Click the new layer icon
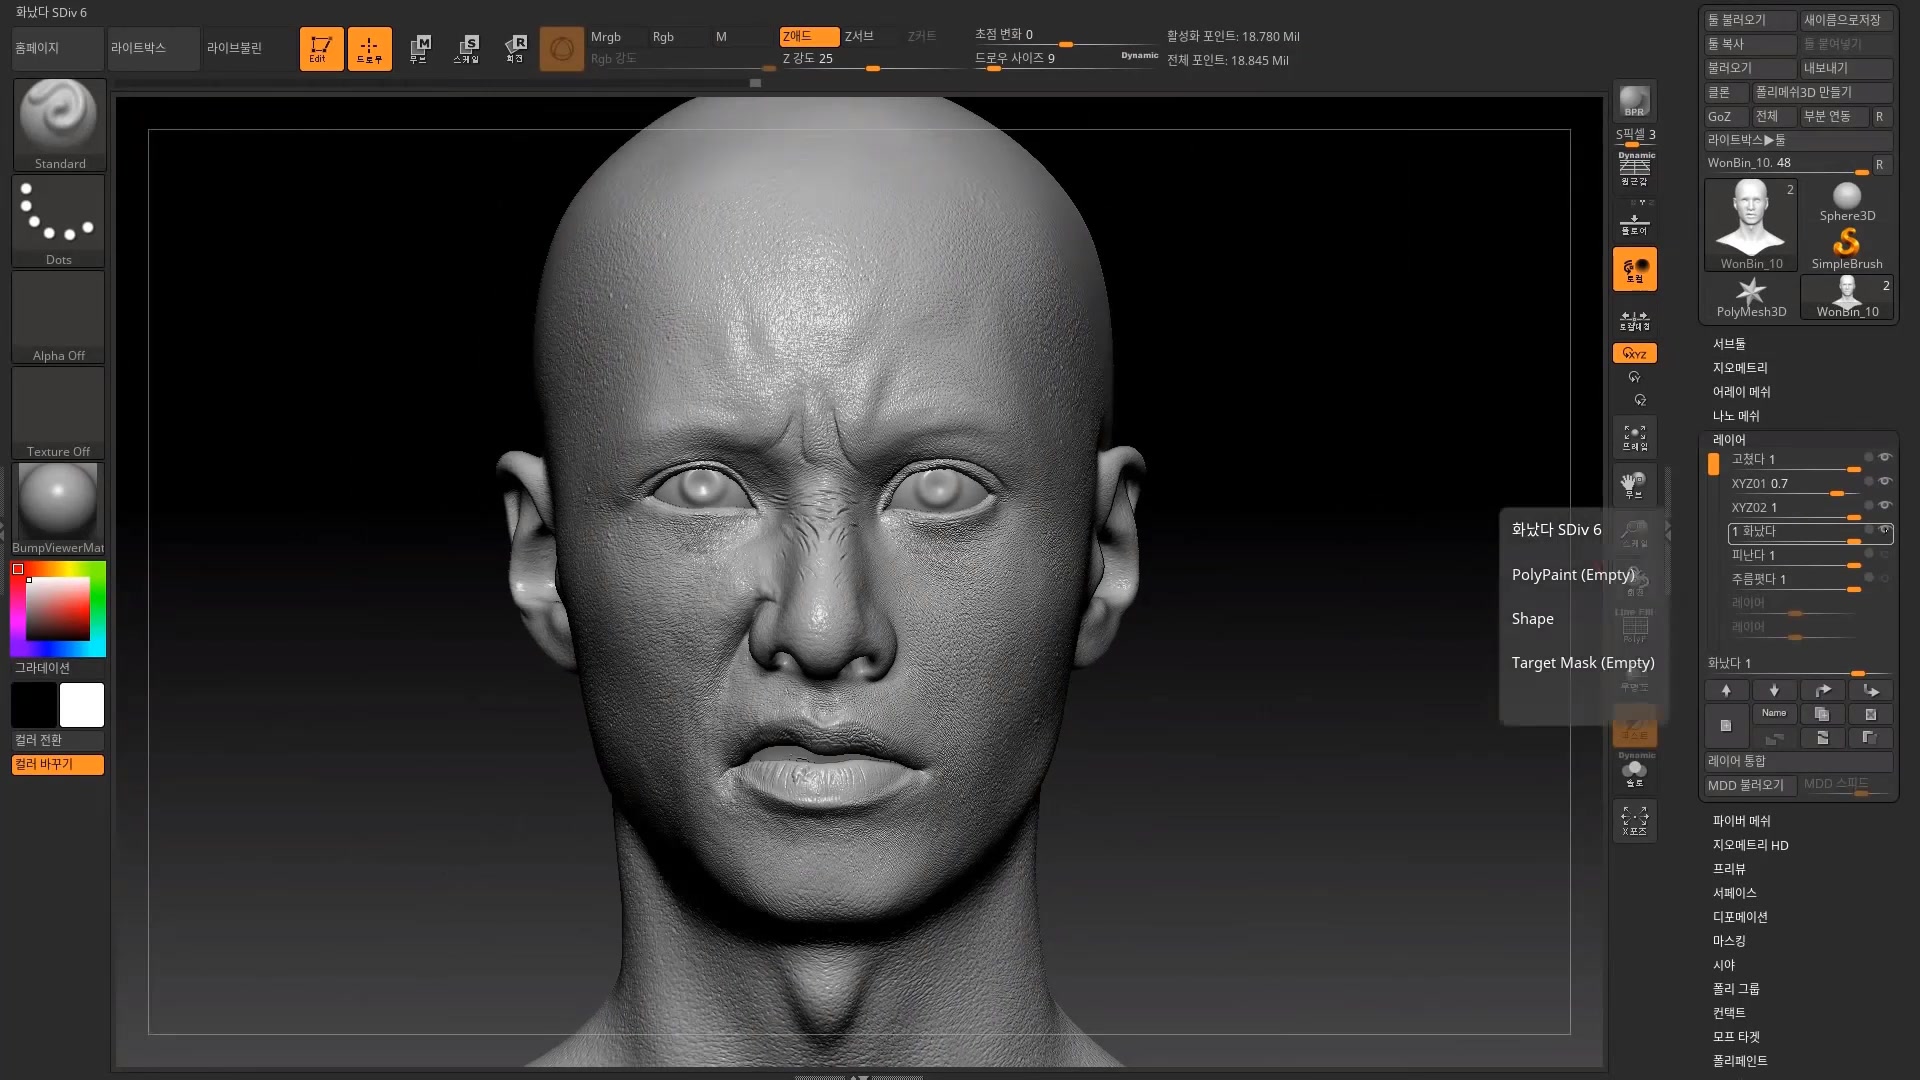This screenshot has width=1920, height=1080. point(1725,726)
